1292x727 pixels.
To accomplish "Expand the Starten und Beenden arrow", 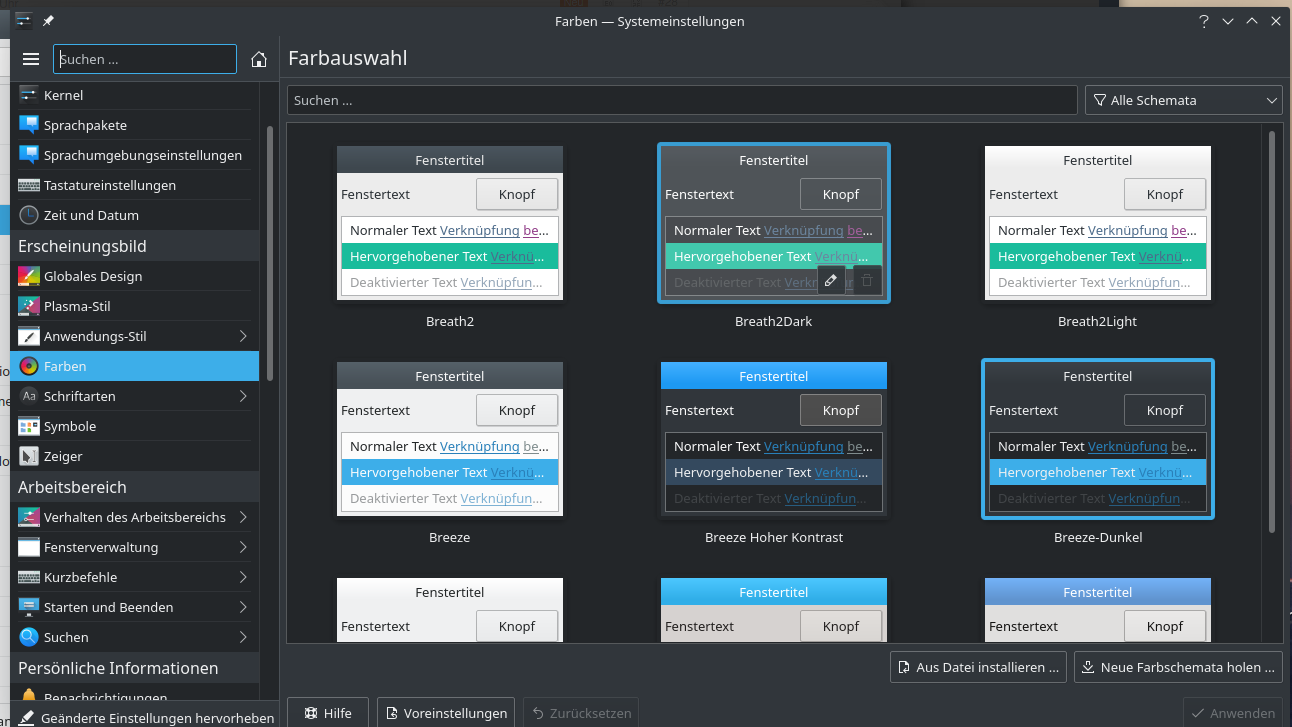I will point(243,607).
